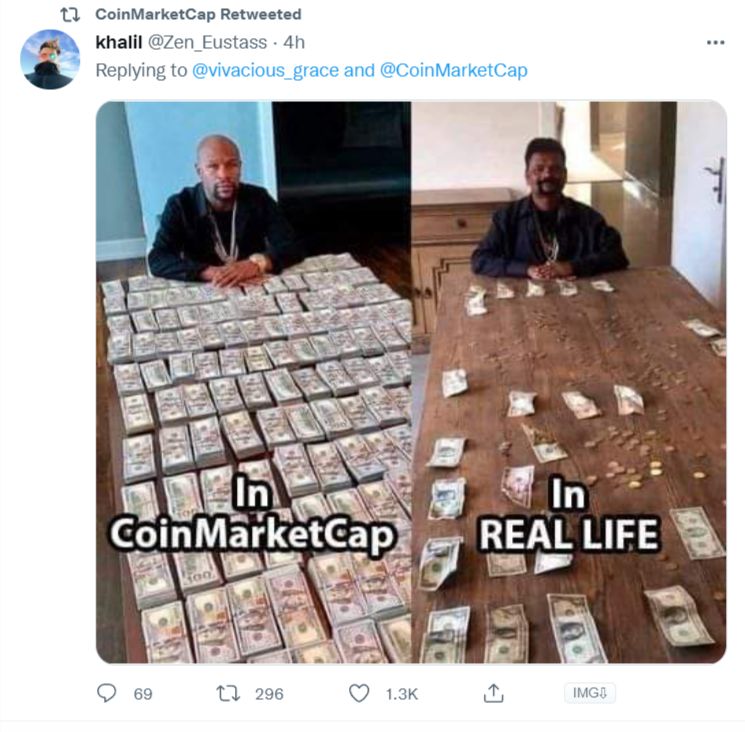
Task: Click the 296 retweets count
Action: click(x=269, y=694)
